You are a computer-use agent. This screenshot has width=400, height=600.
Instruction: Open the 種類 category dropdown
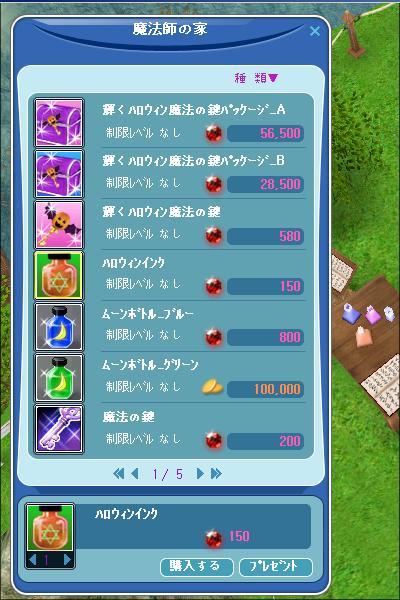pos(256,78)
